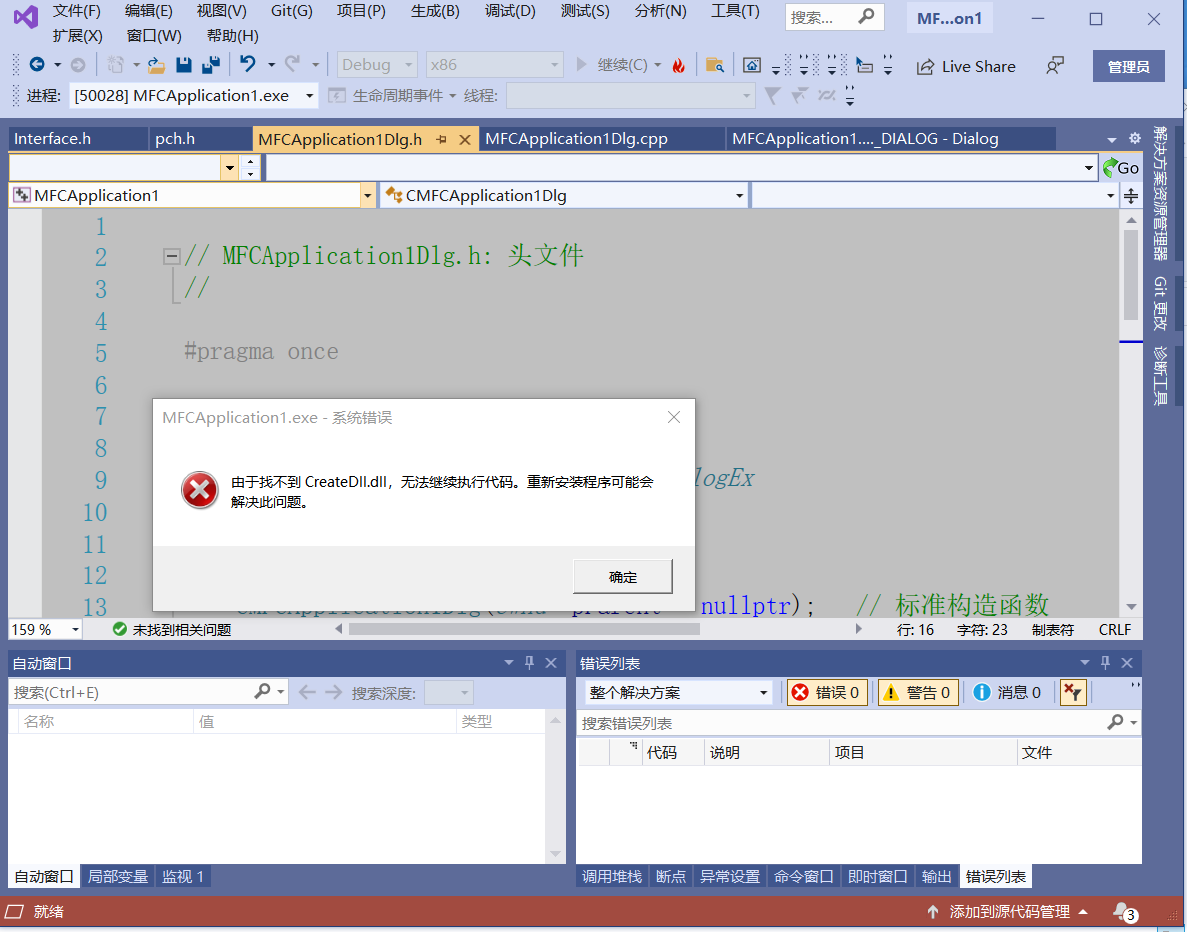Save current file with the disk icon
This screenshot has width=1187, height=932.
(183, 65)
